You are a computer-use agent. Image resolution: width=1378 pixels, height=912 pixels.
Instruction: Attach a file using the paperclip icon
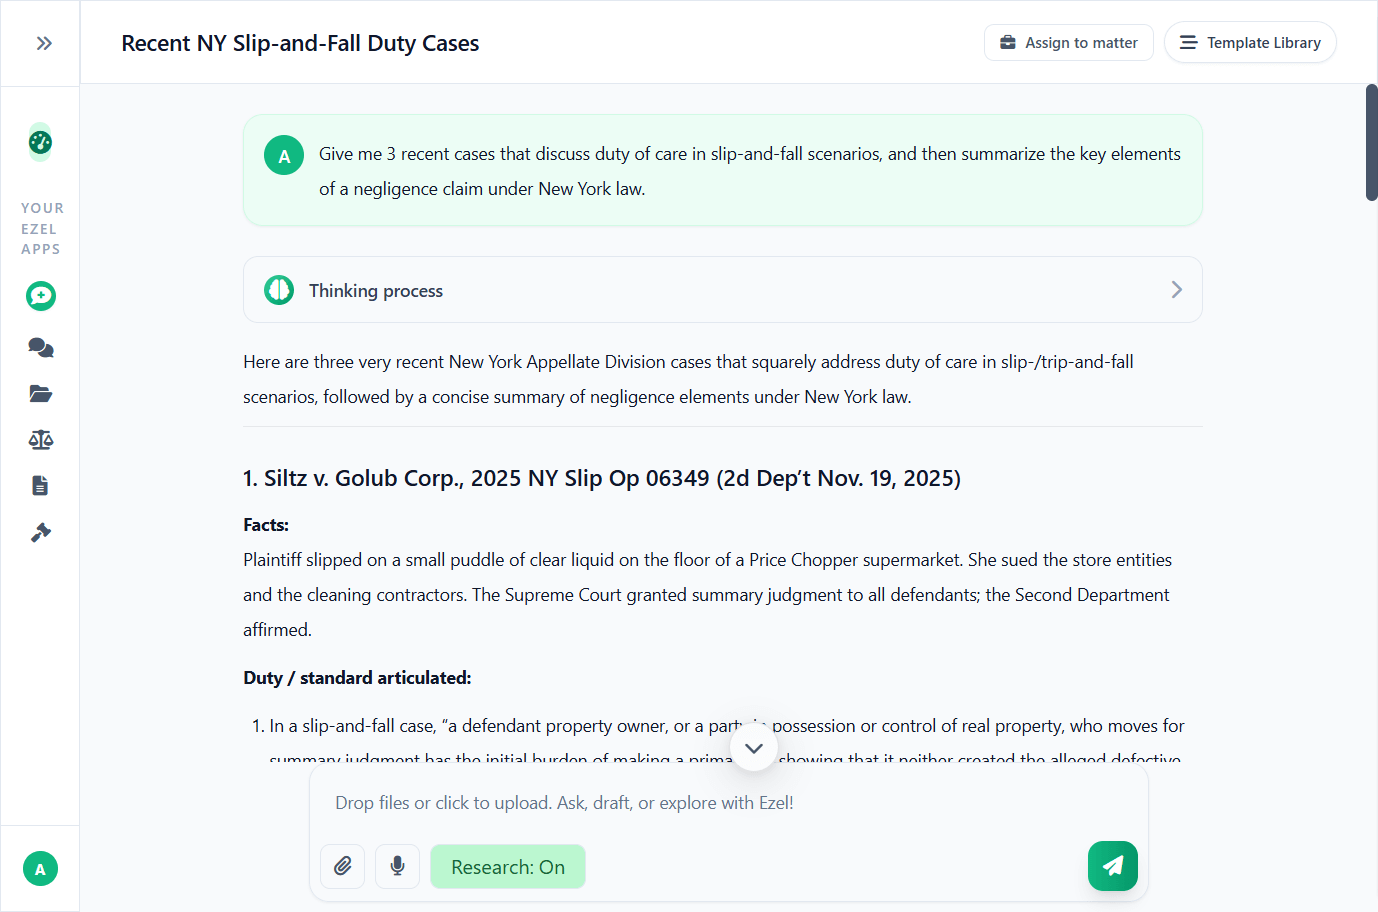(342, 866)
